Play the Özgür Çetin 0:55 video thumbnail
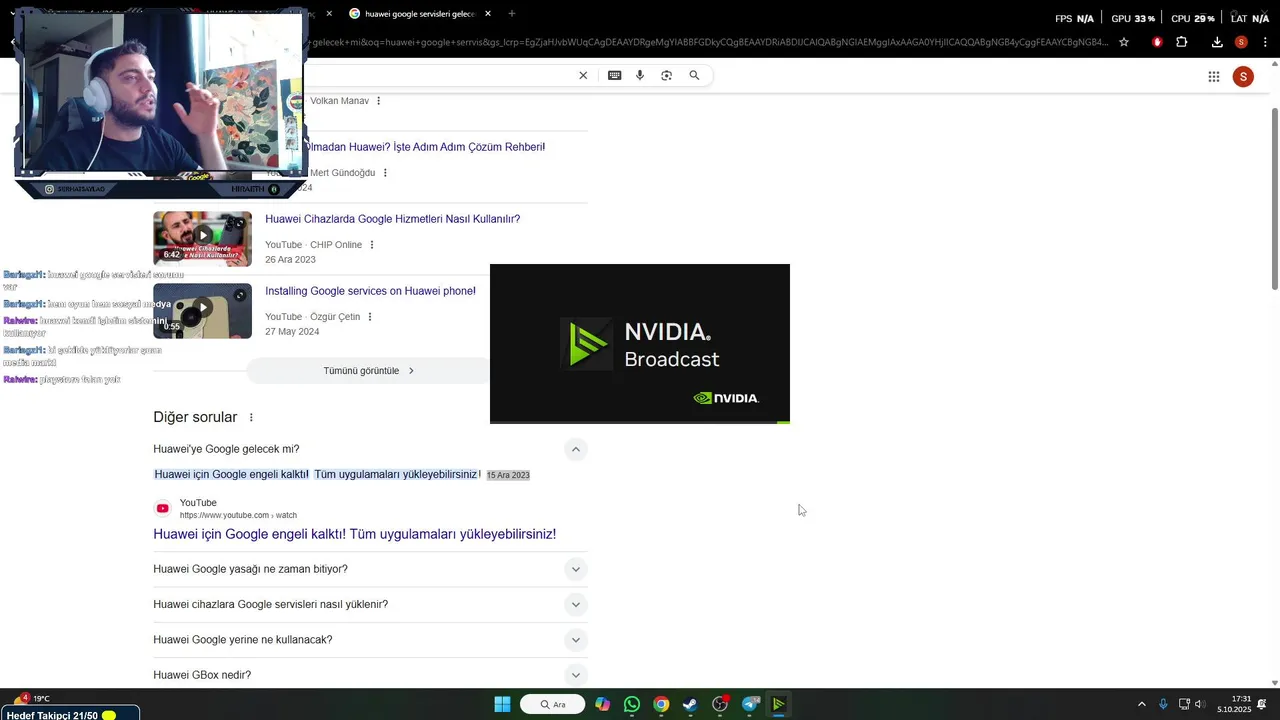 click(202, 311)
